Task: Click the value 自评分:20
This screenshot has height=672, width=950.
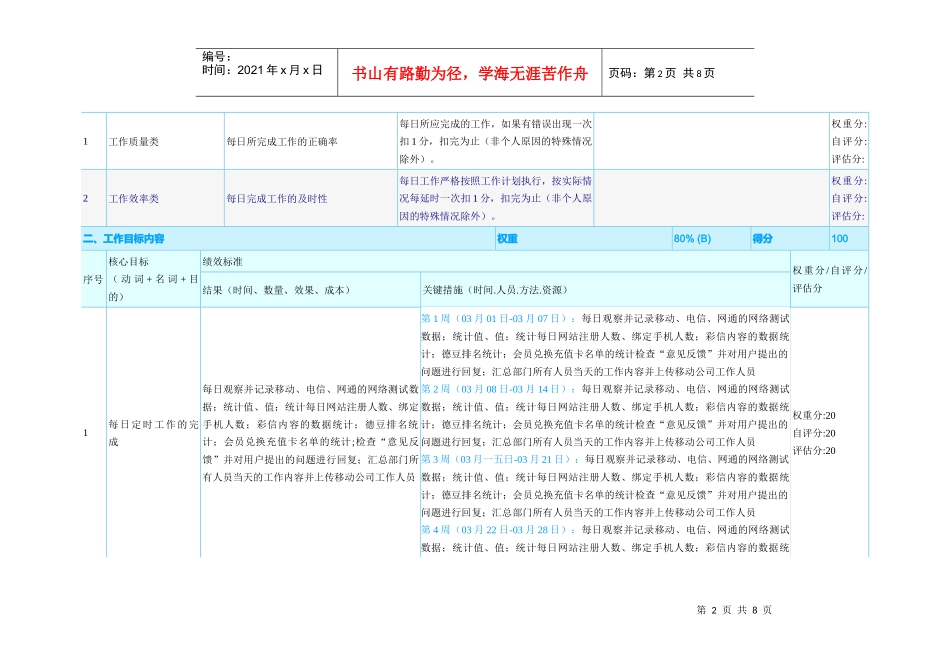Action: click(x=814, y=433)
